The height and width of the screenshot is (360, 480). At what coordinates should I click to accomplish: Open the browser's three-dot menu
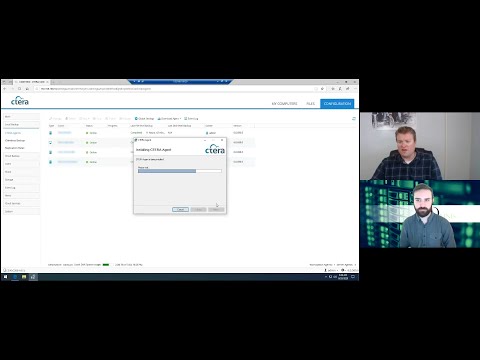tap(355, 89)
